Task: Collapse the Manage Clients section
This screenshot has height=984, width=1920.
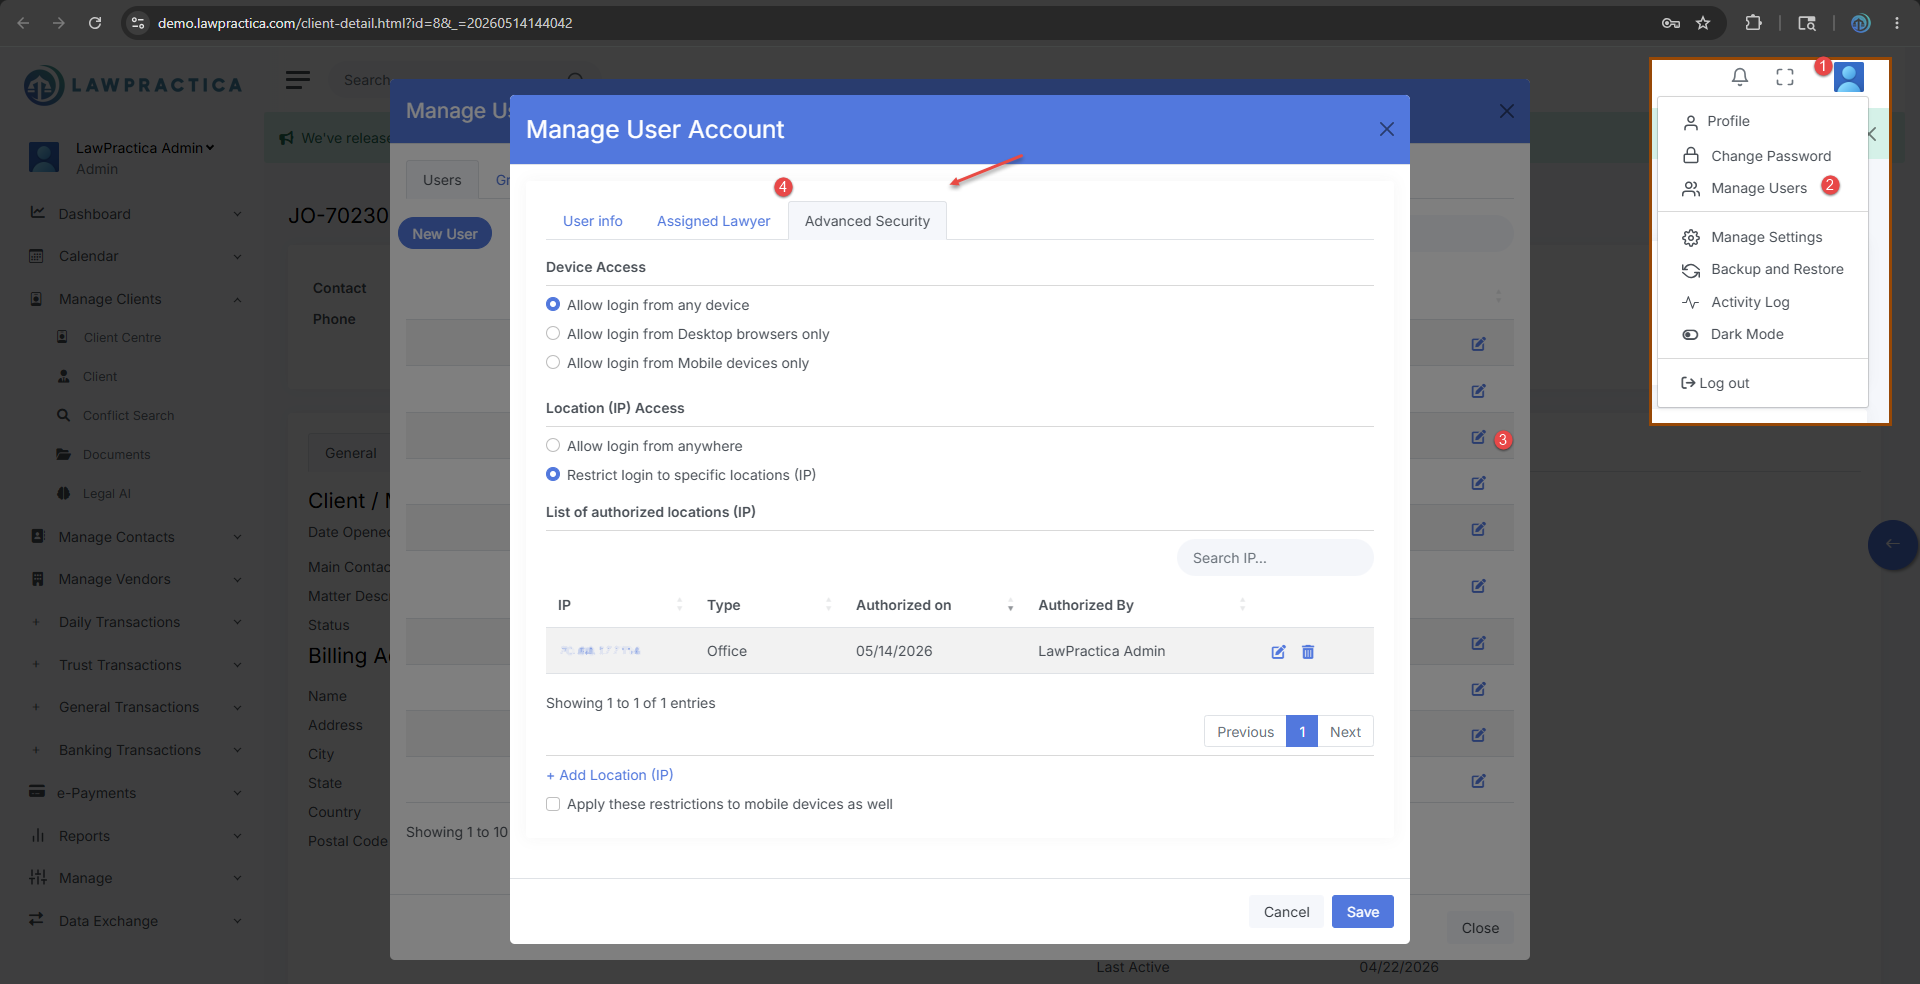Action: coord(237,299)
